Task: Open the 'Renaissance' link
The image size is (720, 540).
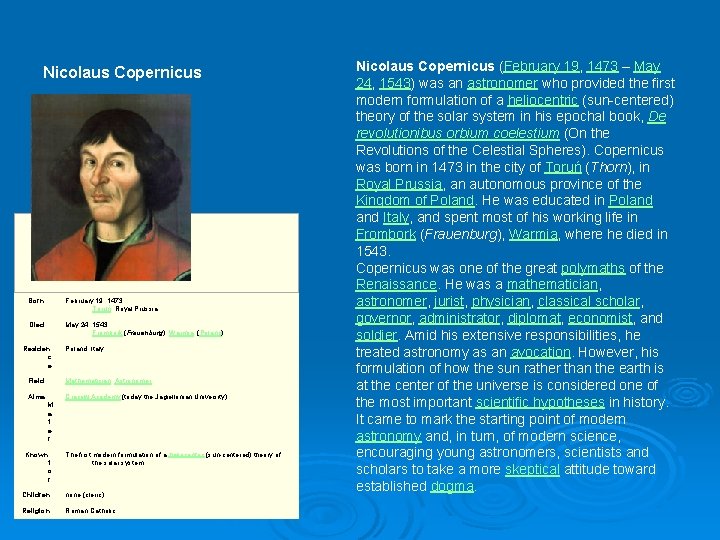Action: [396, 285]
